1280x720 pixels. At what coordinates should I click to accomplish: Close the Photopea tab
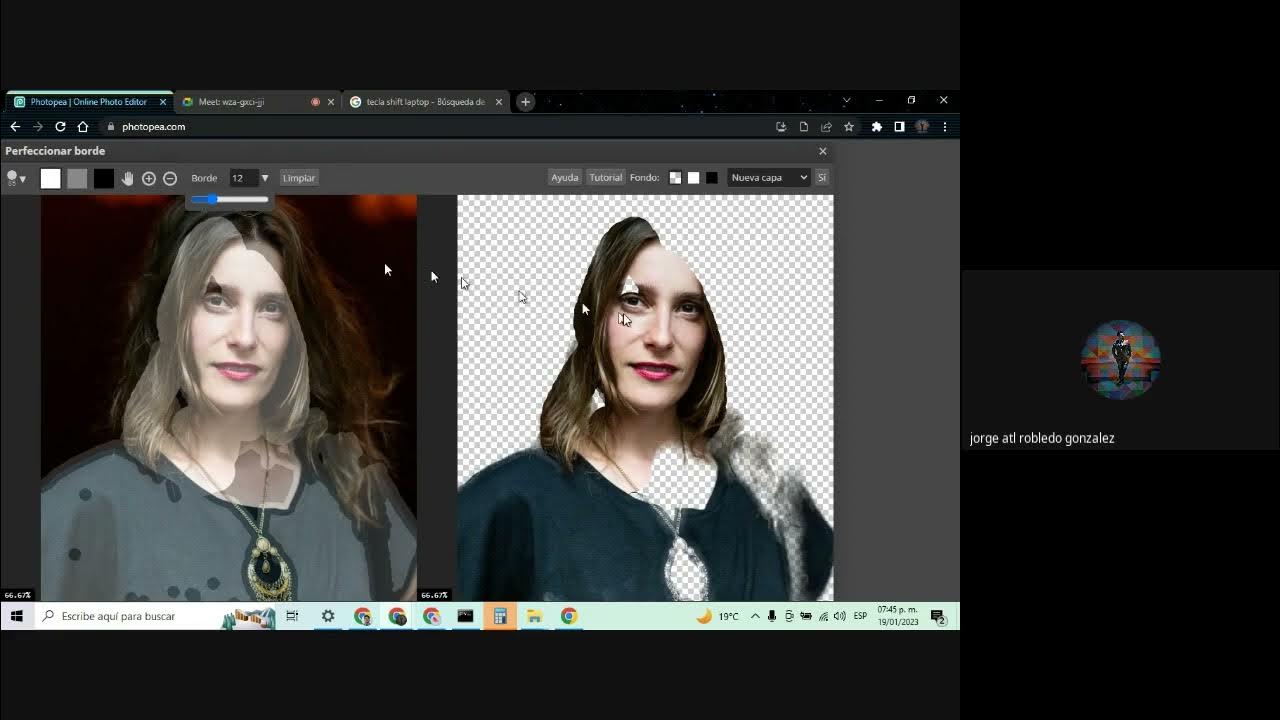(163, 102)
